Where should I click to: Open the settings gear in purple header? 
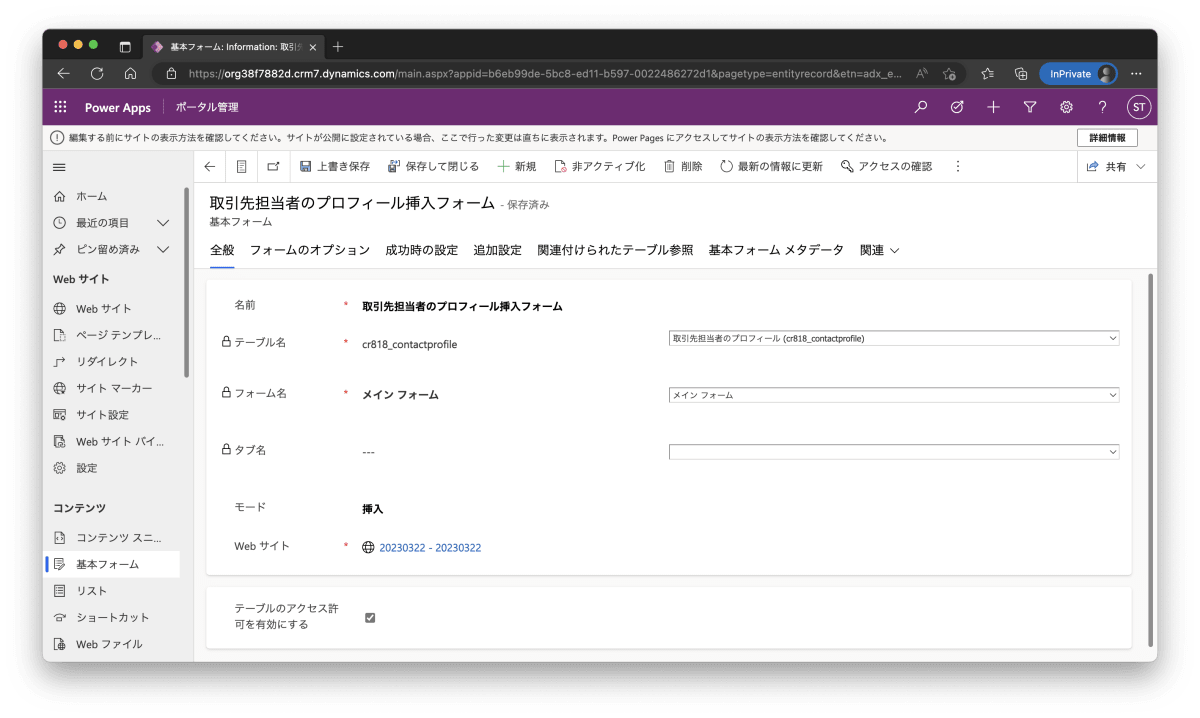(x=1066, y=107)
